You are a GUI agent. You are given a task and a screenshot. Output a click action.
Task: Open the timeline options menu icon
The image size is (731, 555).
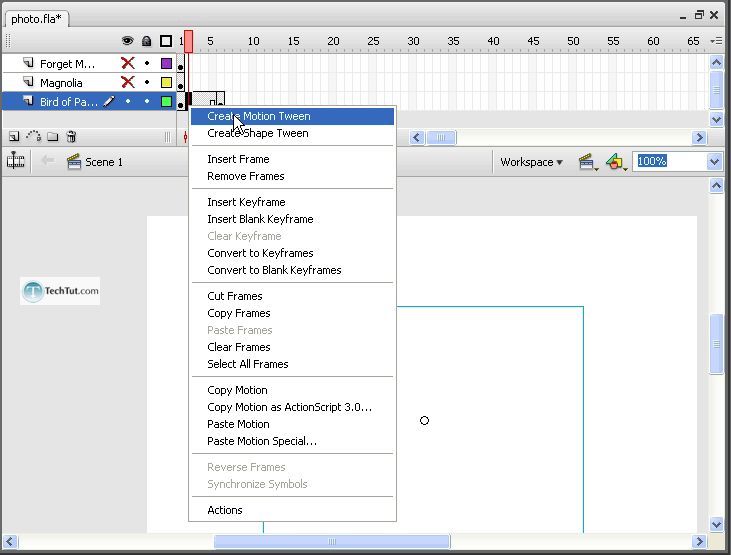(x=717, y=41)
